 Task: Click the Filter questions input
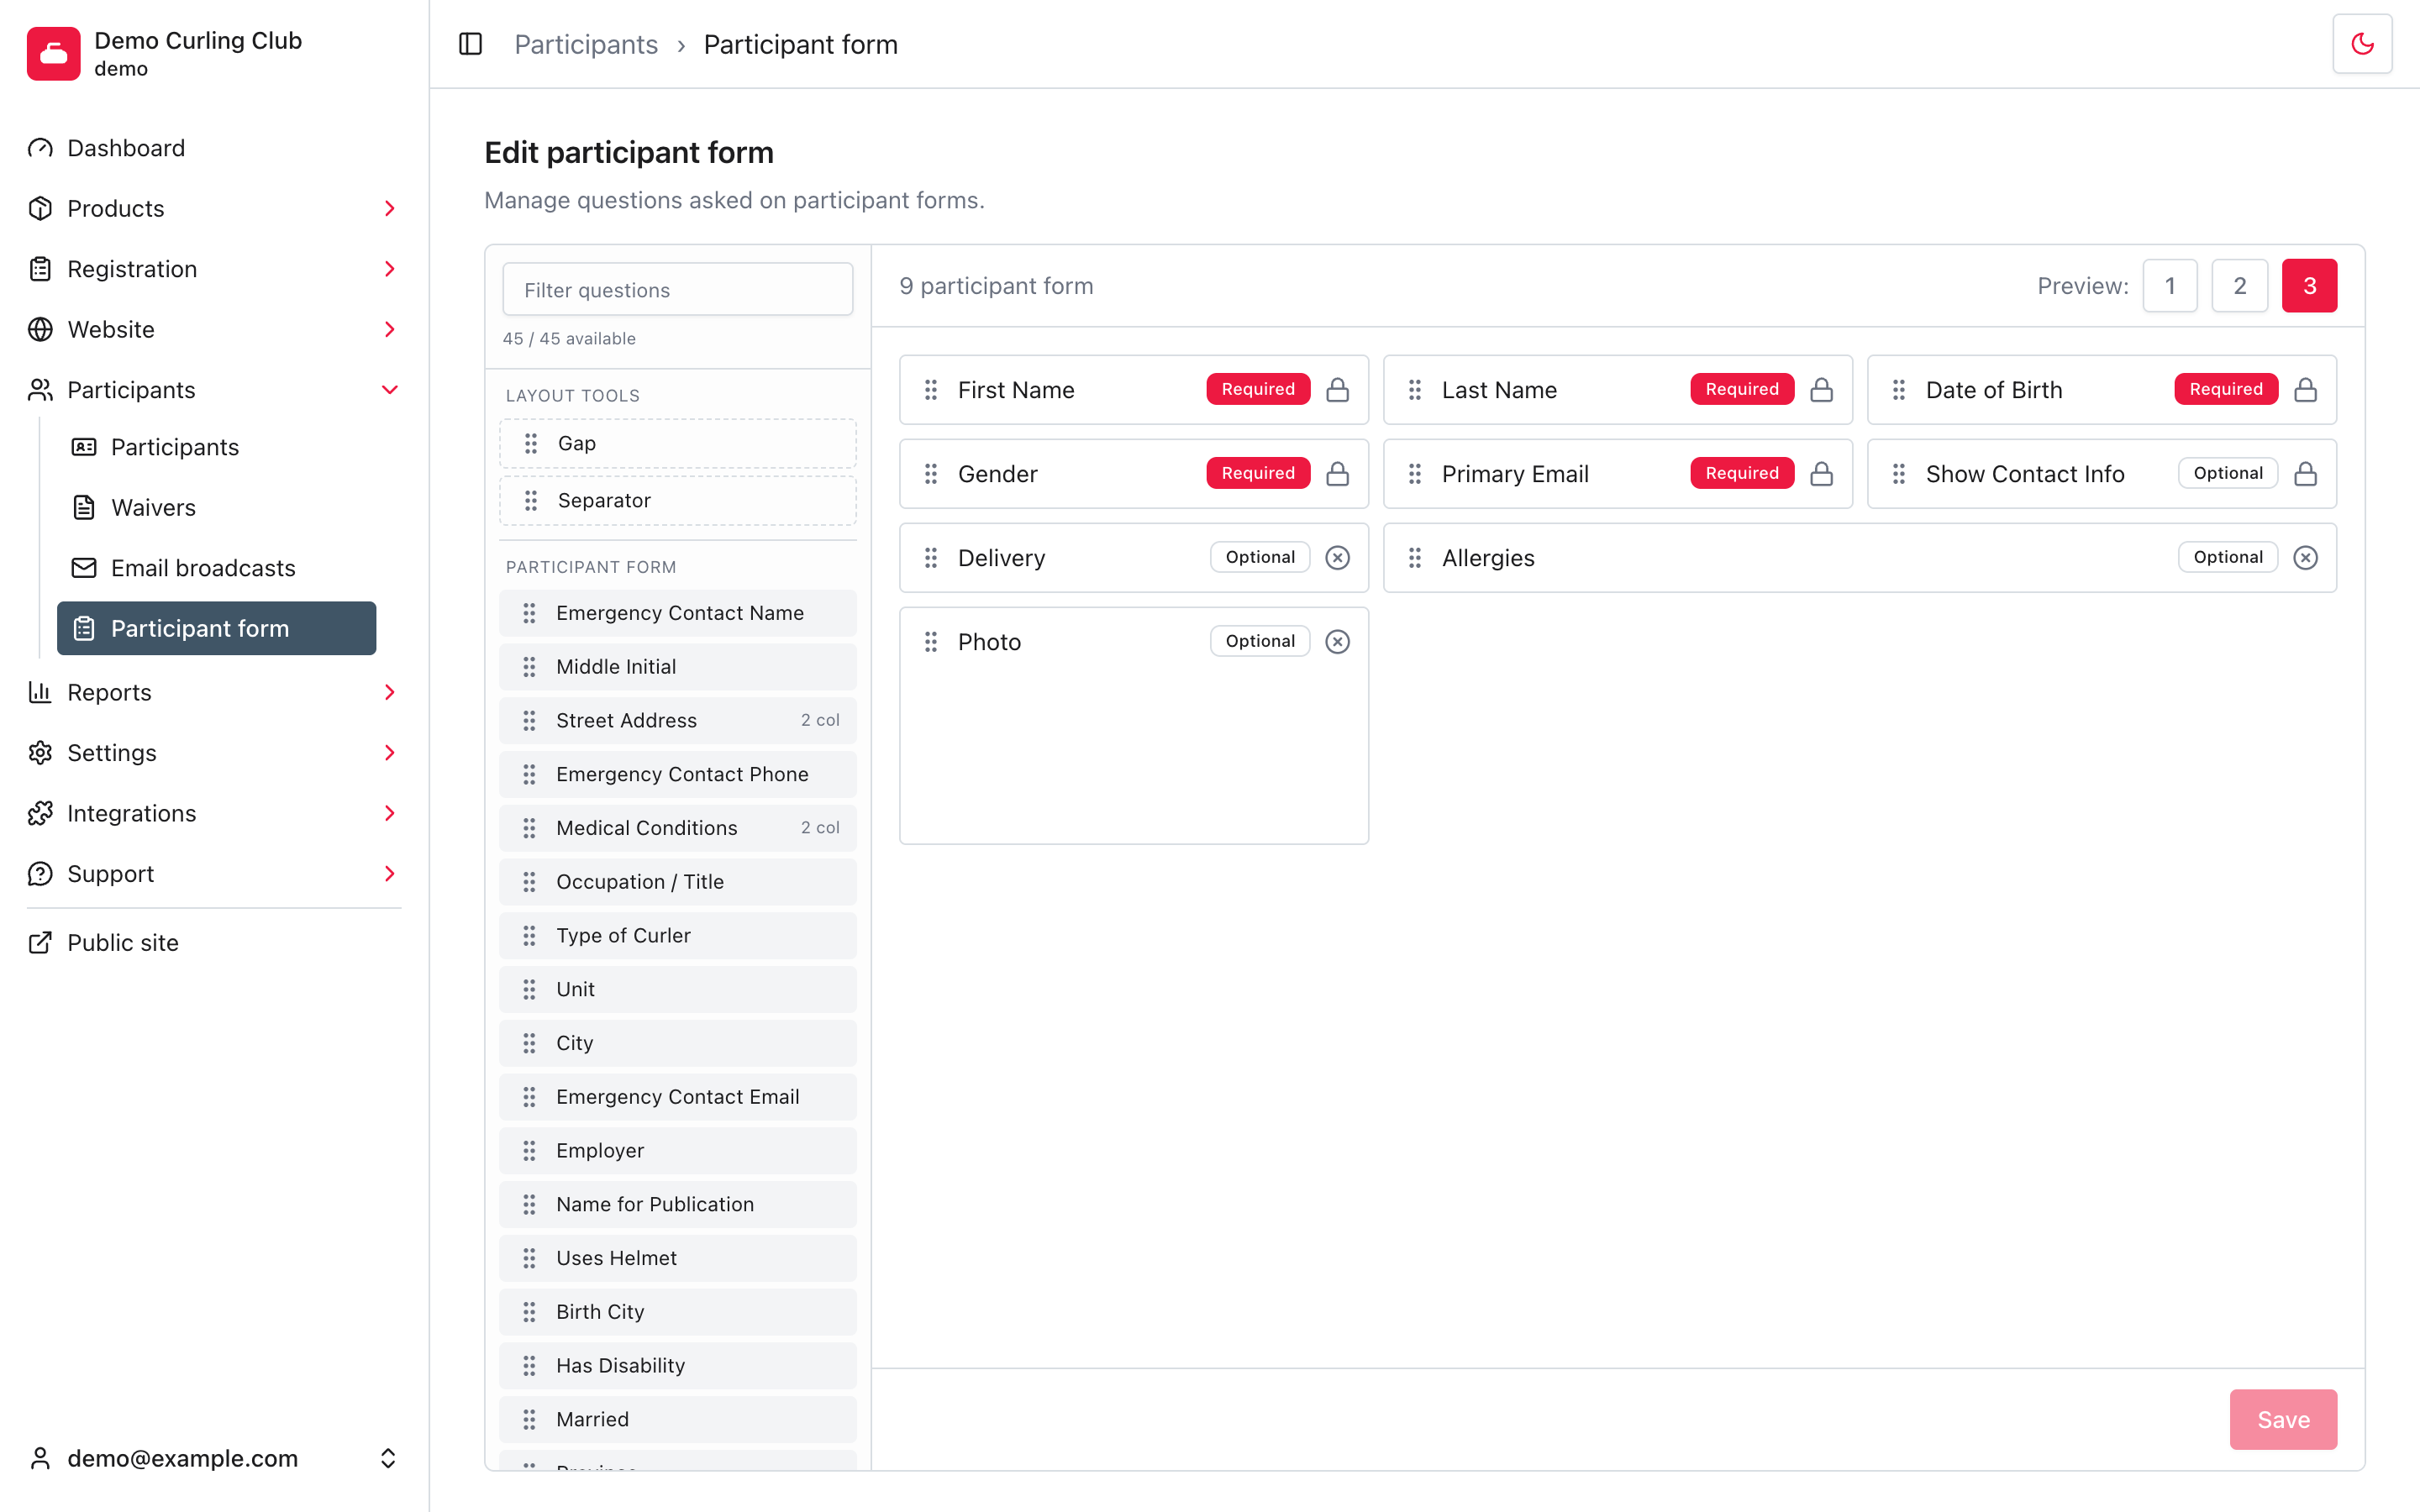(678, 290)
